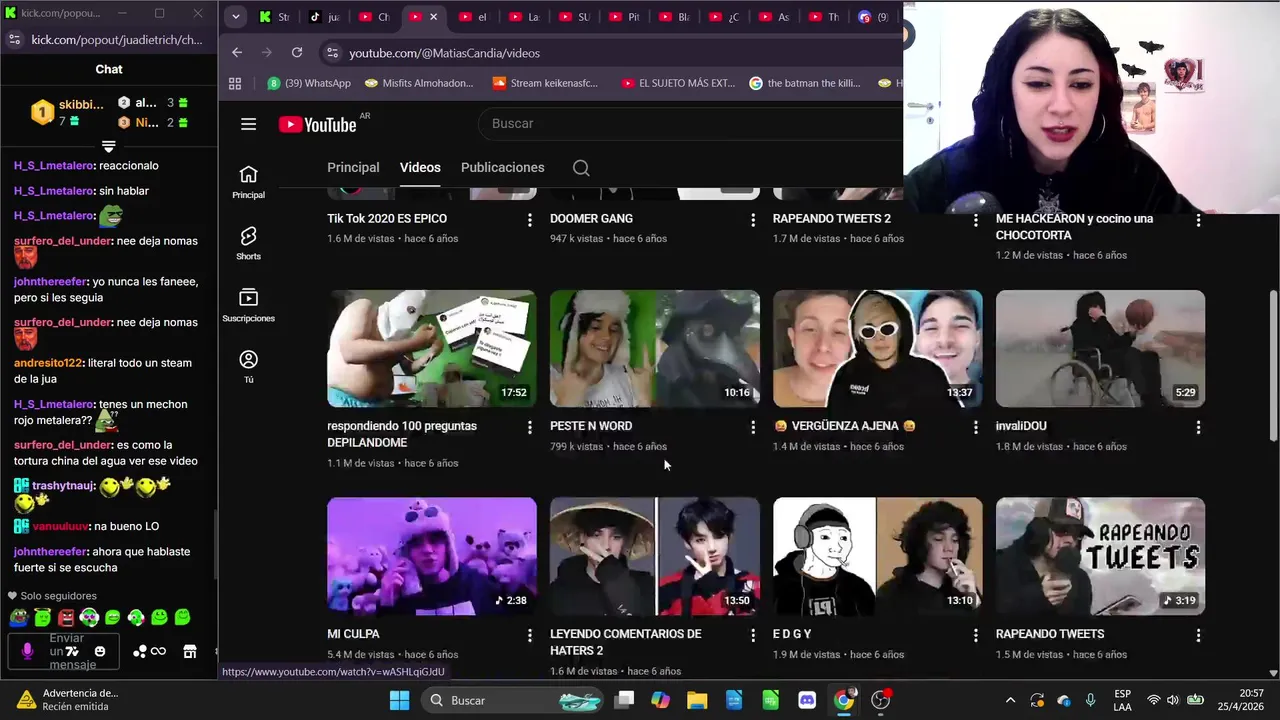
Task: Open options menu for invaliDOU video
Action: (x=1199, y=427)
